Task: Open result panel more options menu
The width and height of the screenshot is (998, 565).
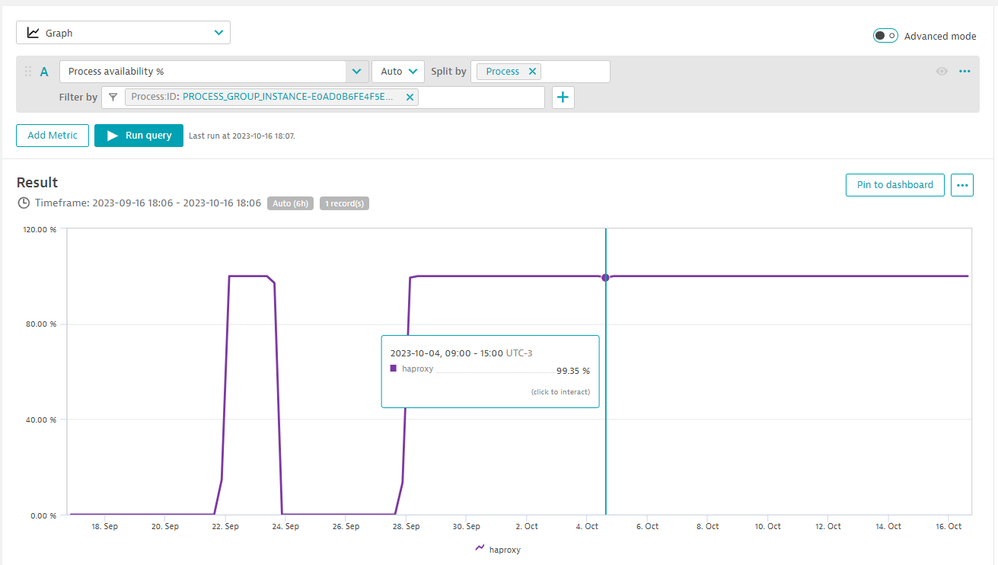Action: (962, 185)
